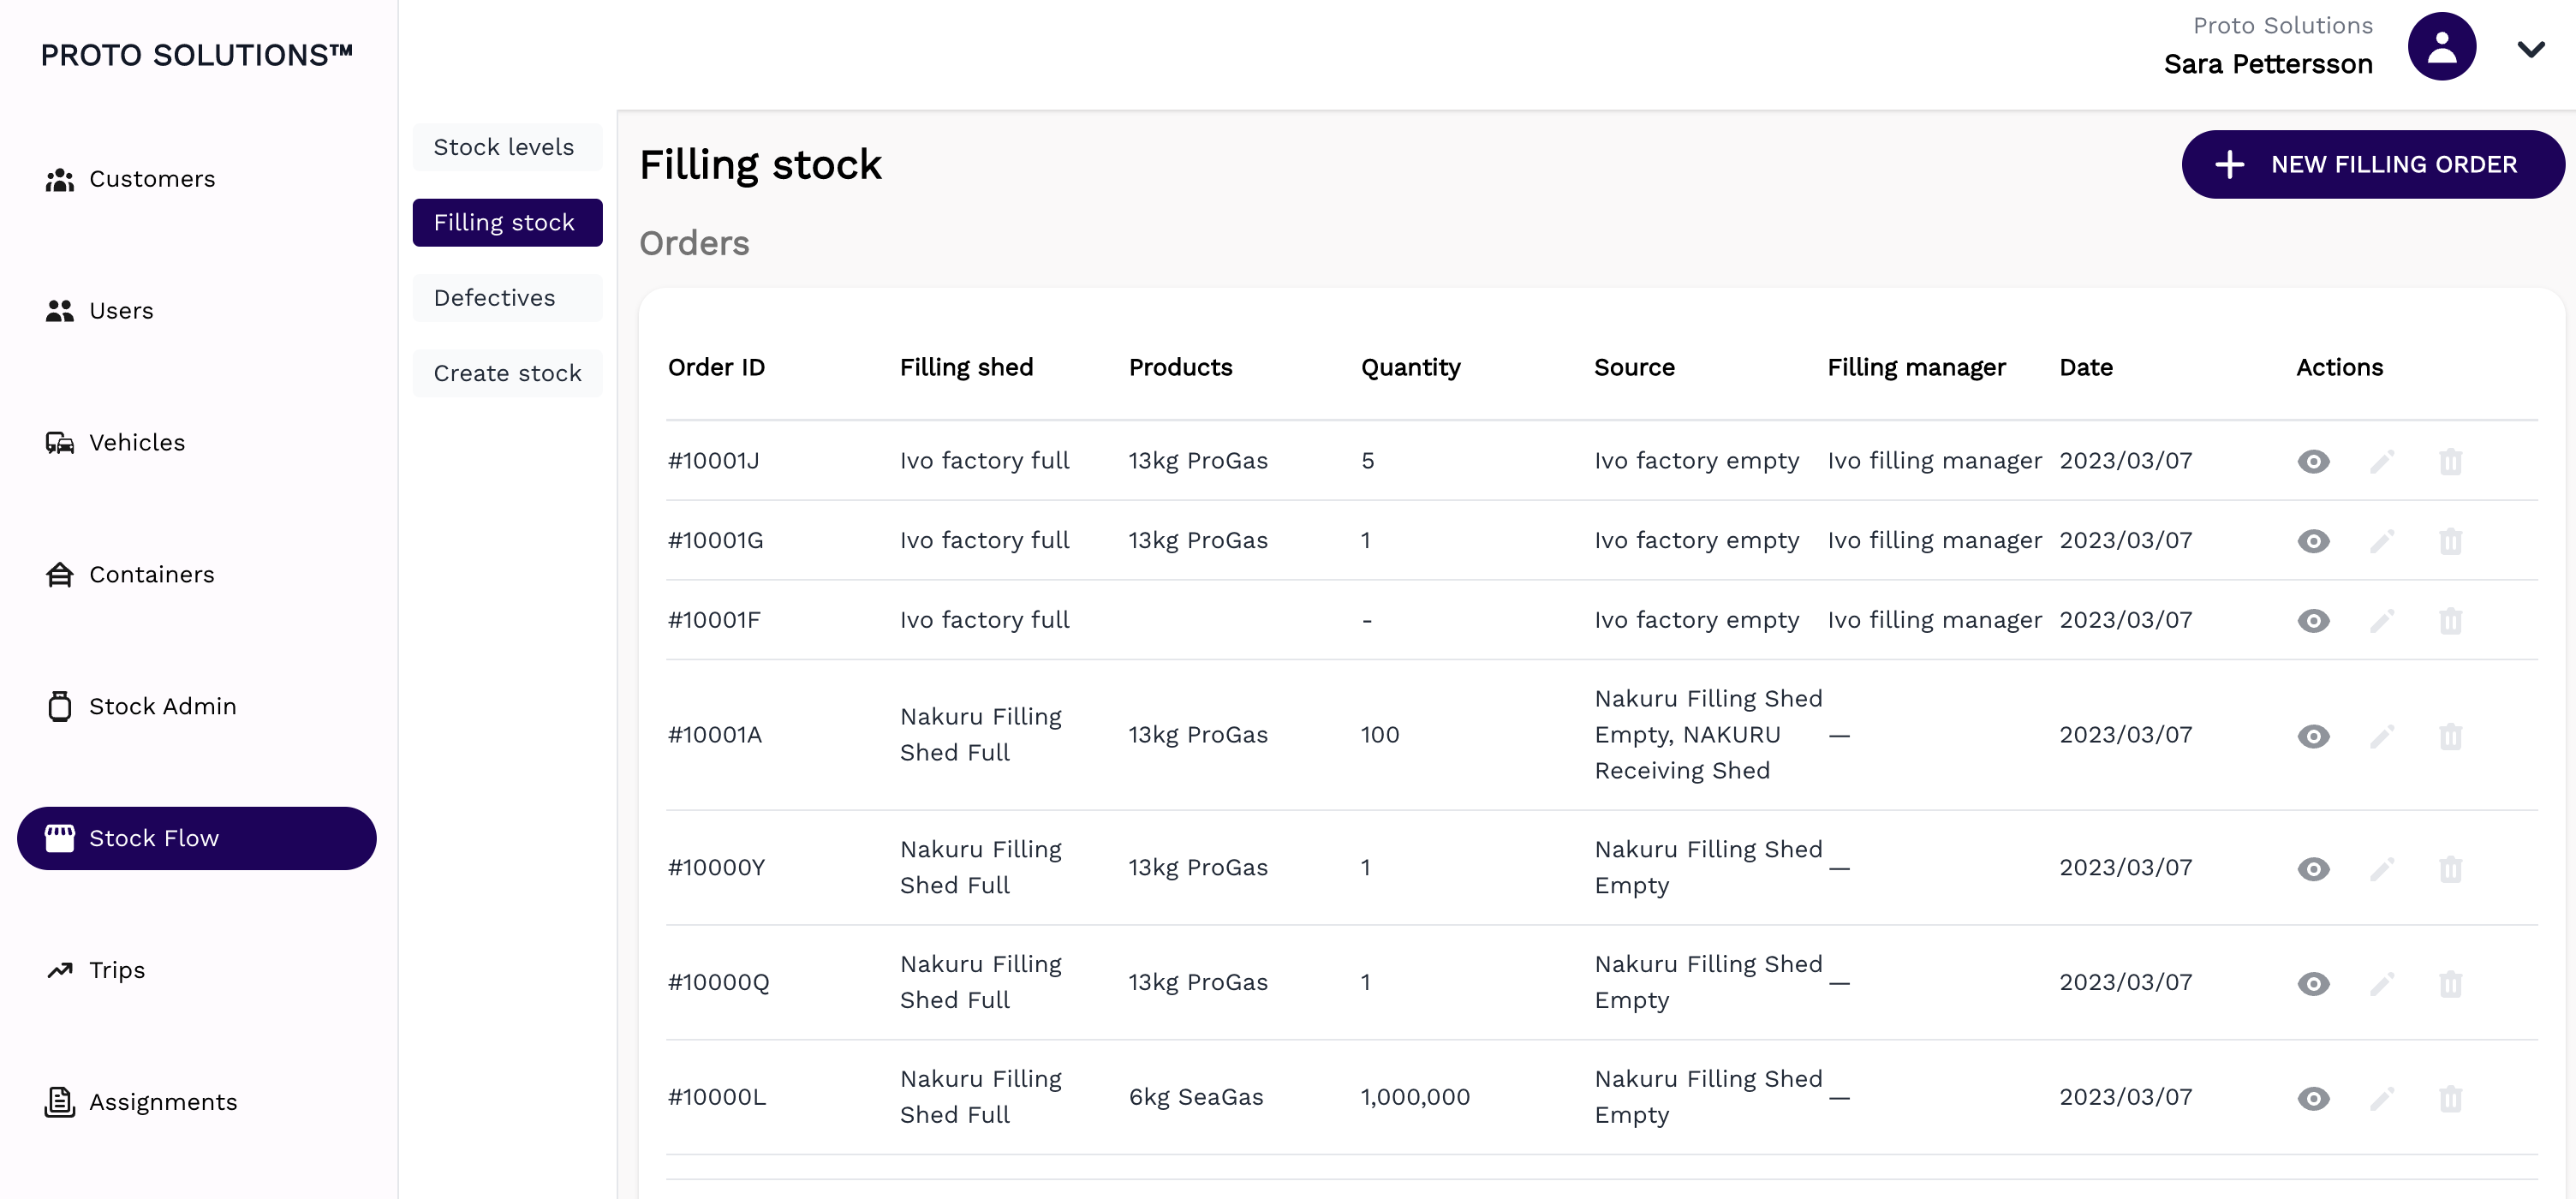This screenshot has width=2576, height=1199.
Task: Click the user avatar icon
Action: (2441, 46)
